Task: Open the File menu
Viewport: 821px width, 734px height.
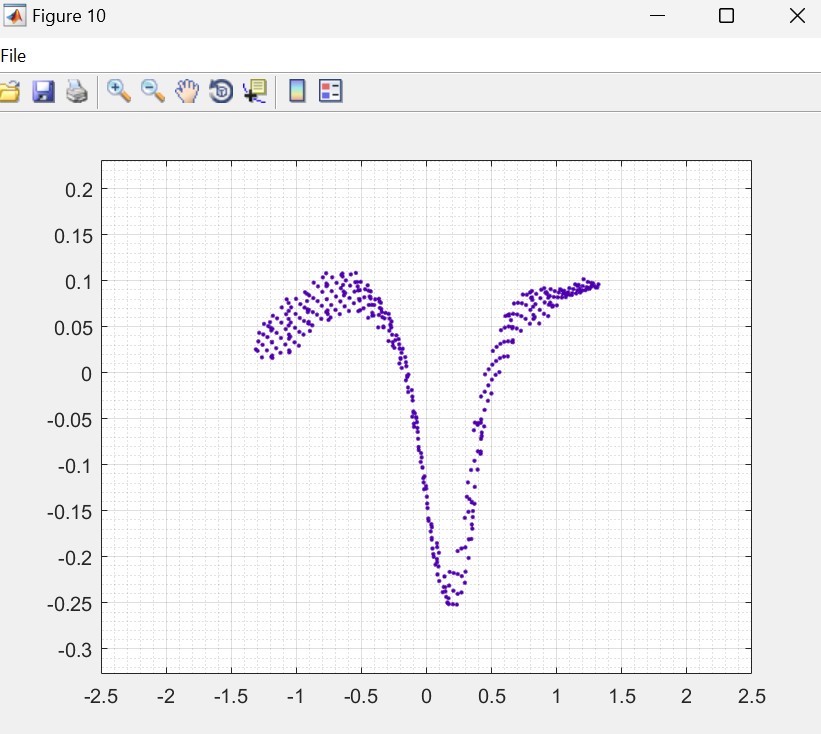Action: tap(14, 56)
